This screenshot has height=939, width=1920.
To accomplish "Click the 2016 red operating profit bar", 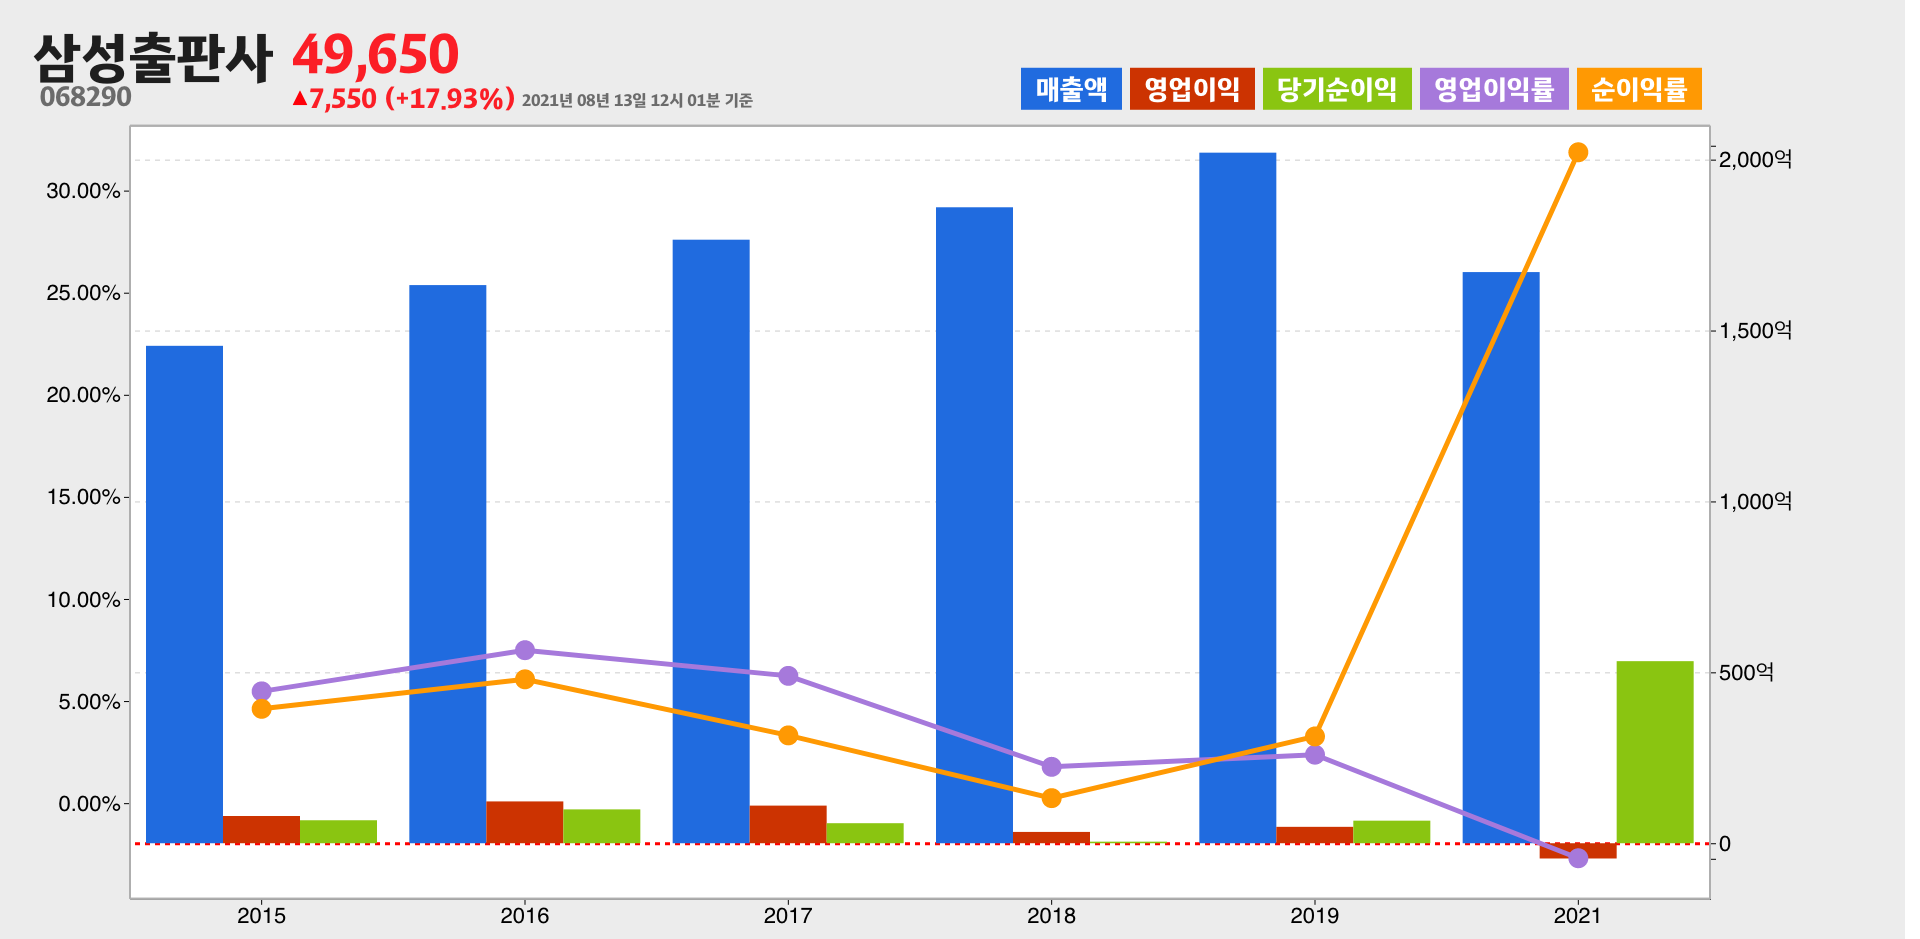I will tap(525, 823).
